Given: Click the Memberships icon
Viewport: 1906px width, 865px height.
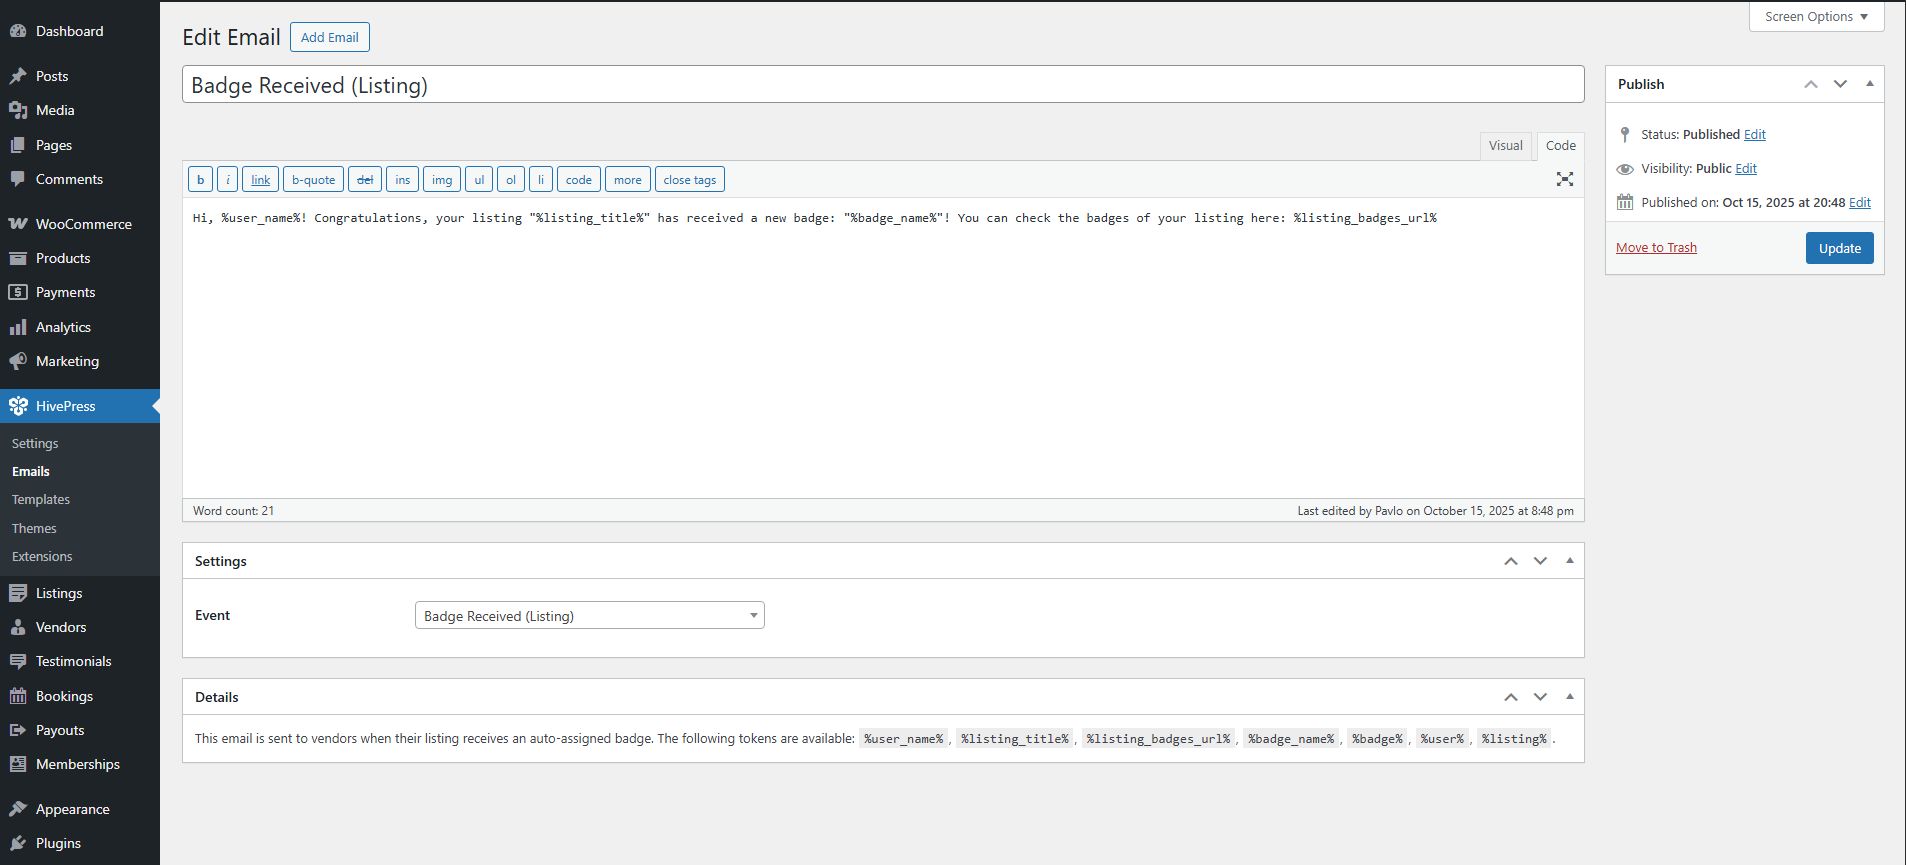Looking at the screenshot, I should coord(18,764).
